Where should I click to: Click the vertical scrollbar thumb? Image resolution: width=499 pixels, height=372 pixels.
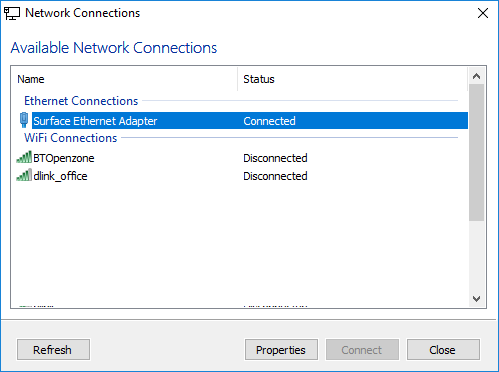[476, 152]
